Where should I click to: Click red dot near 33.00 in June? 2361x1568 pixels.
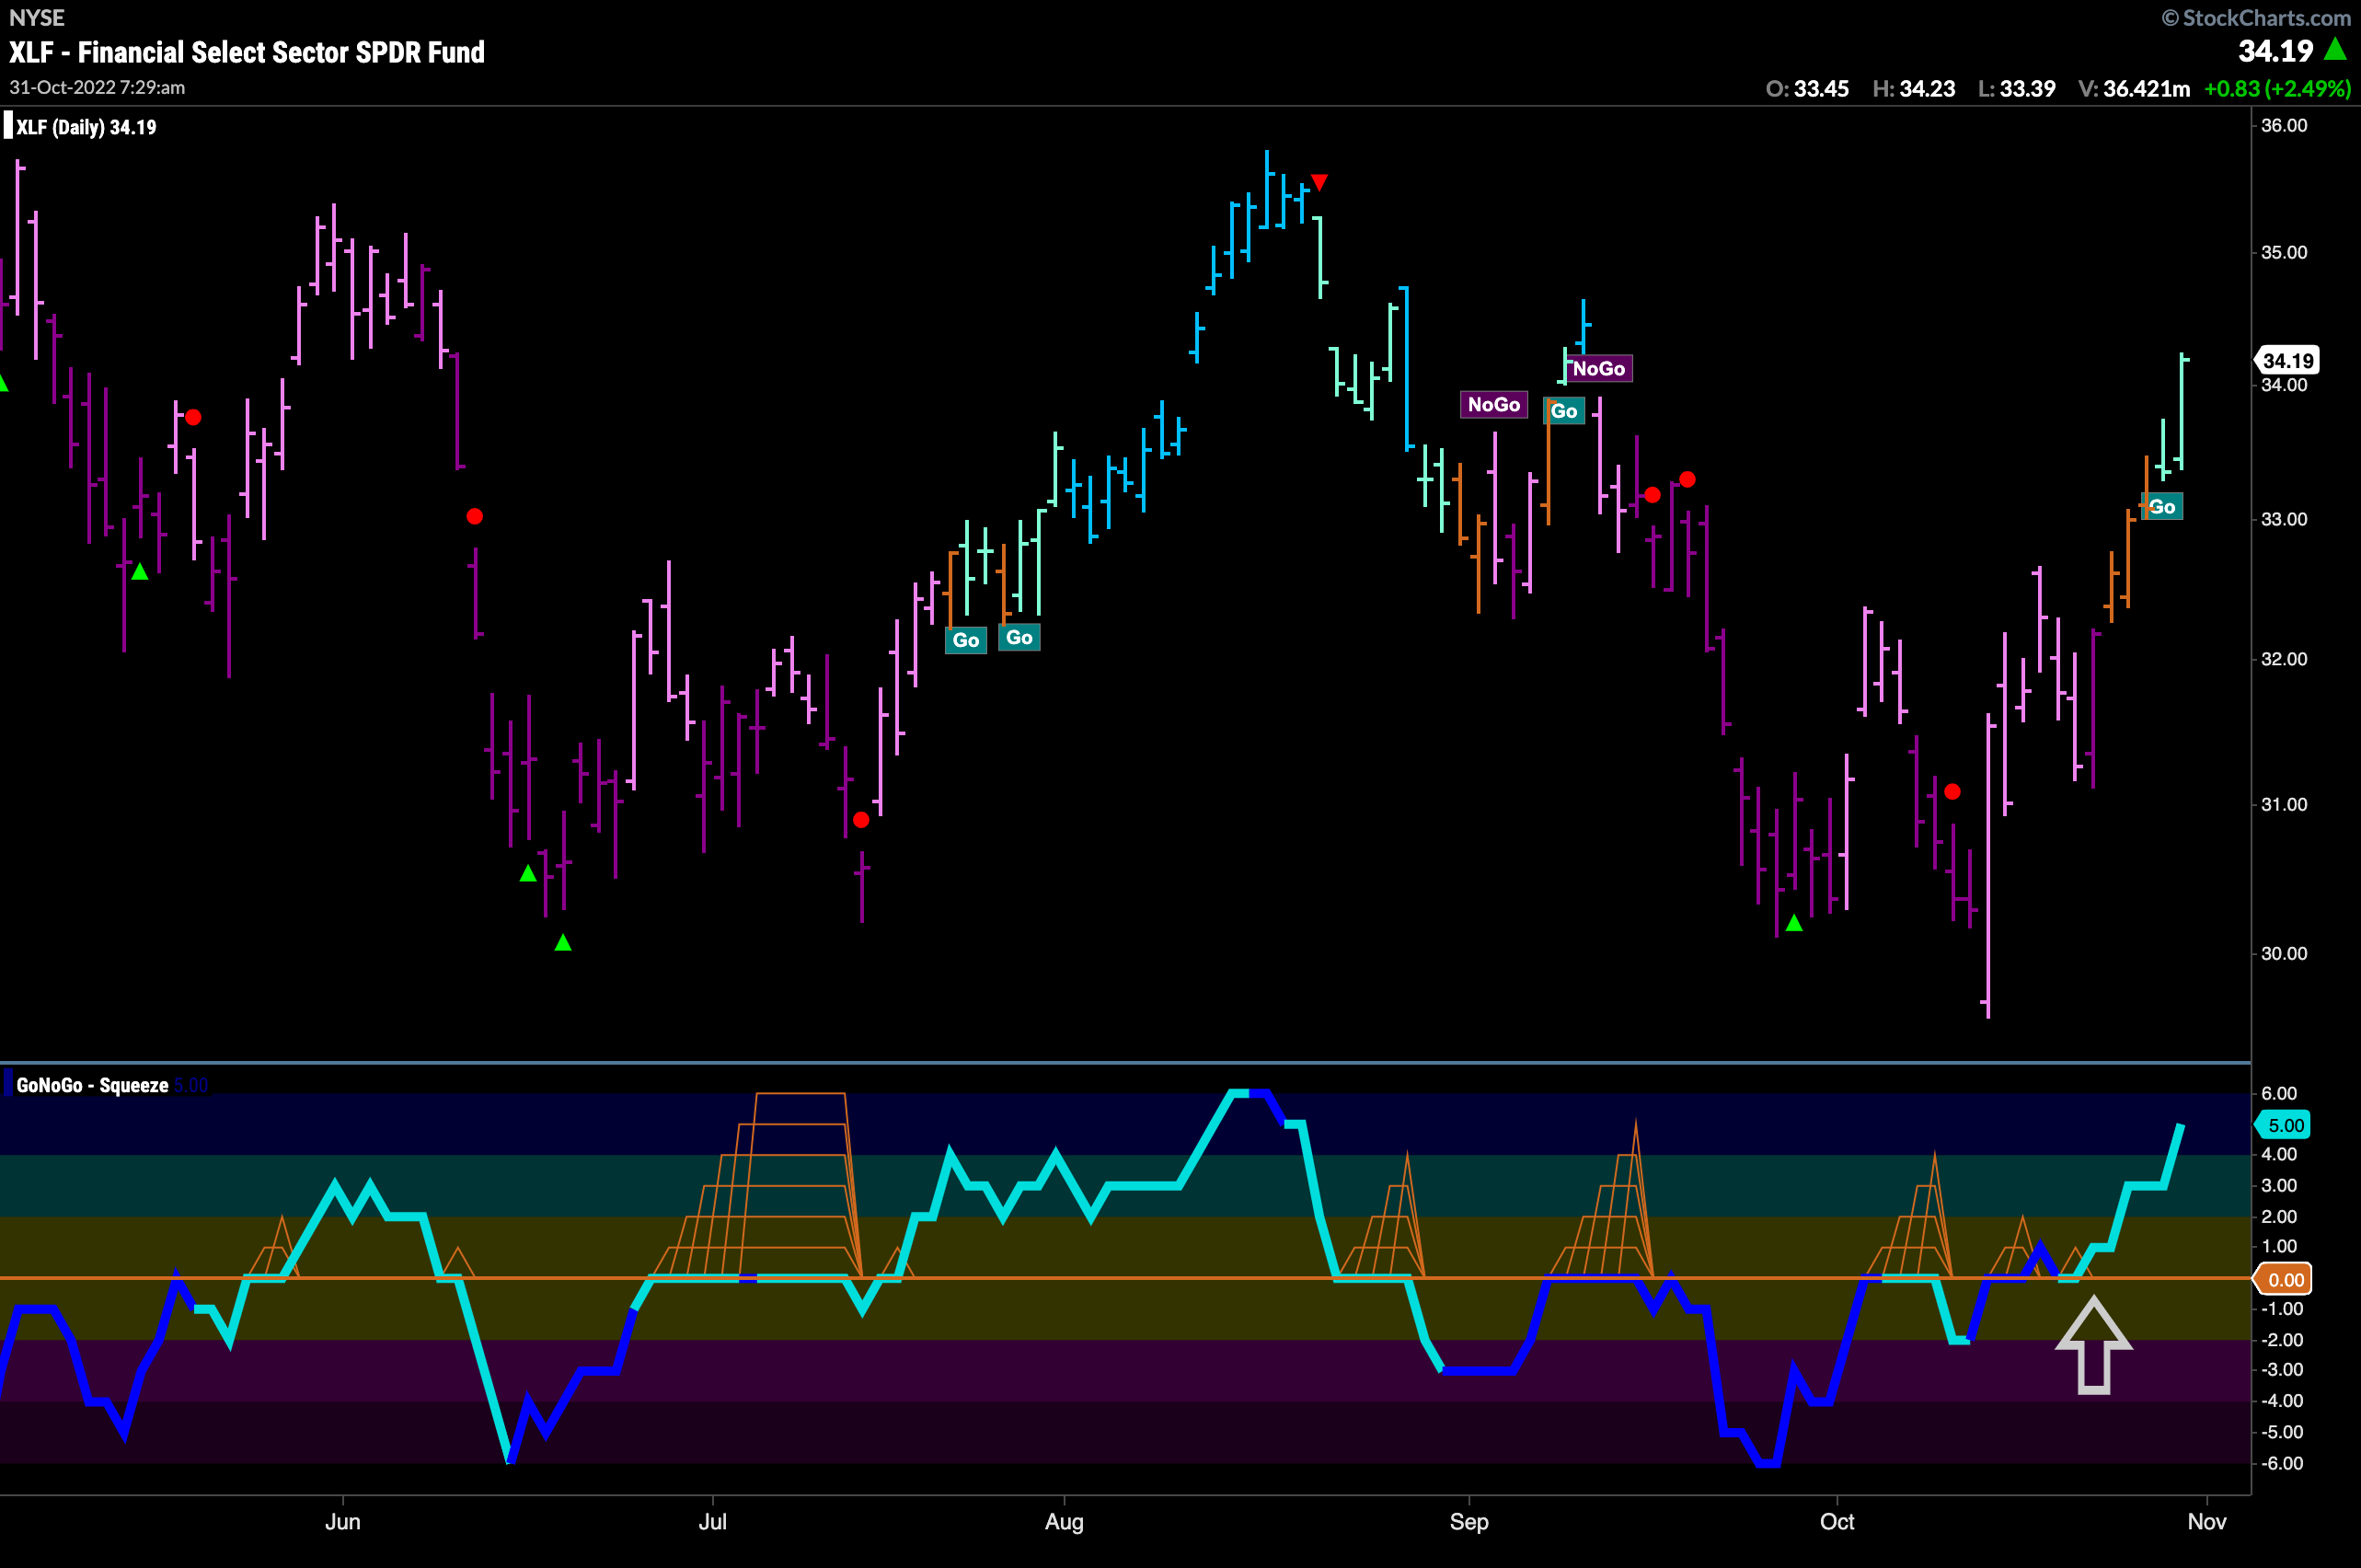[475, 516]
